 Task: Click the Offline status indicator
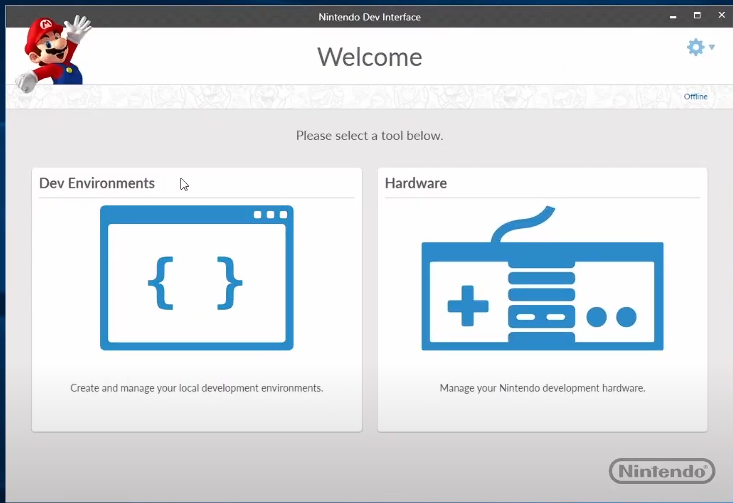click(695, 97)
